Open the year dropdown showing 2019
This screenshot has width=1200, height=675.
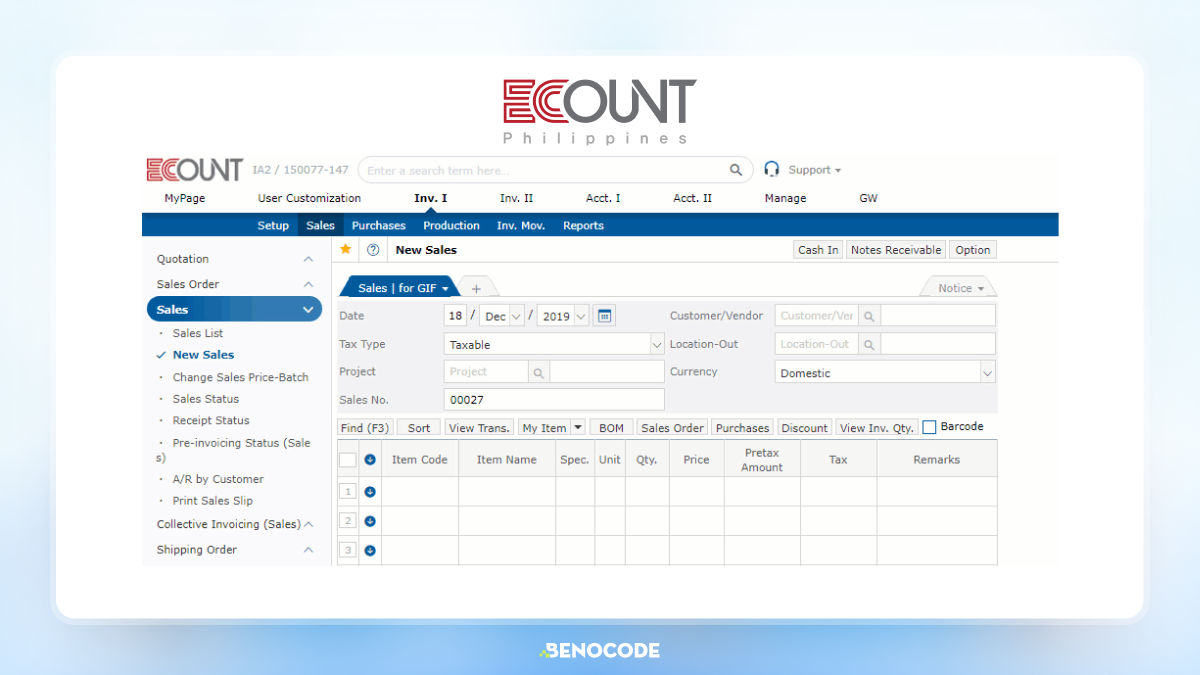[x=563, y=316]
